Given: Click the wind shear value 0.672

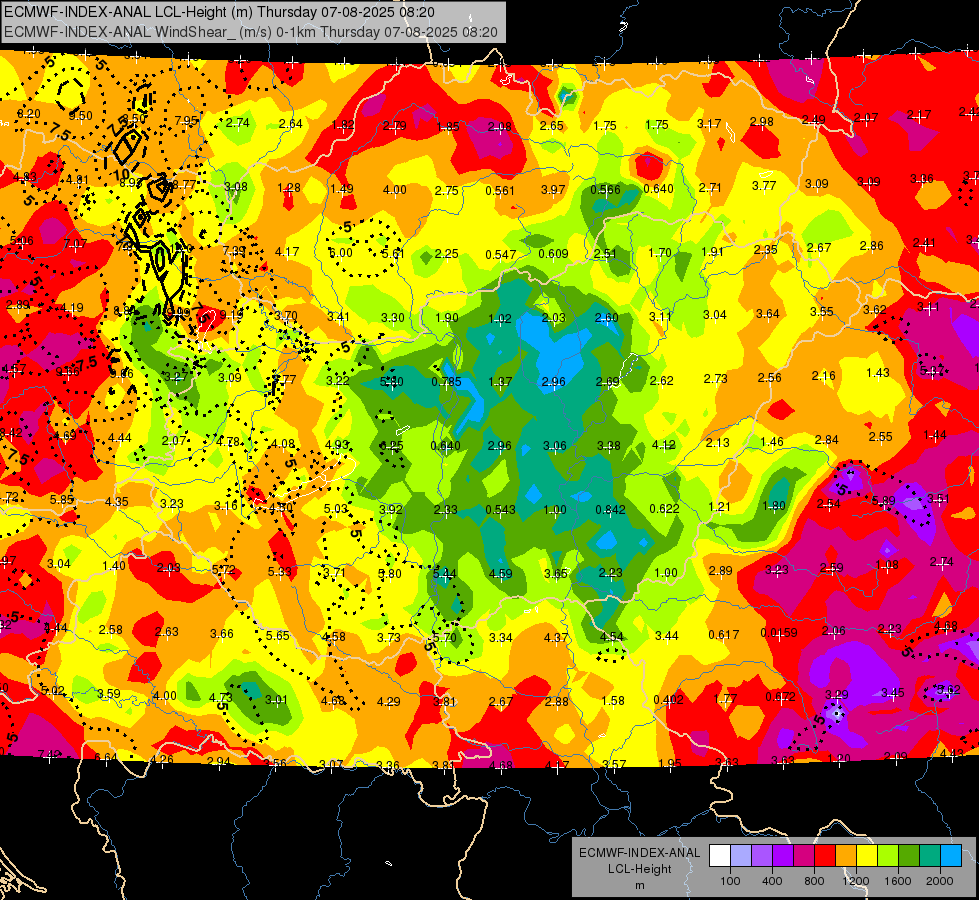Looking at the screenshot, I should (780, 696).
